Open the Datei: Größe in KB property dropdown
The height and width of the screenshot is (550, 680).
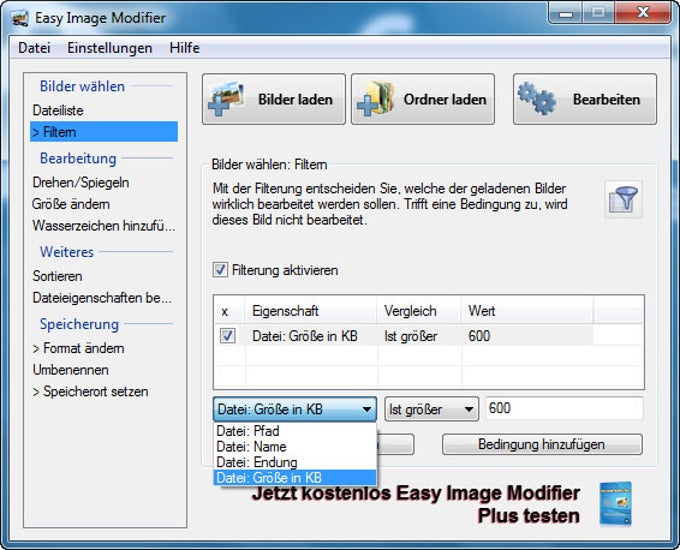click(295, 409)
